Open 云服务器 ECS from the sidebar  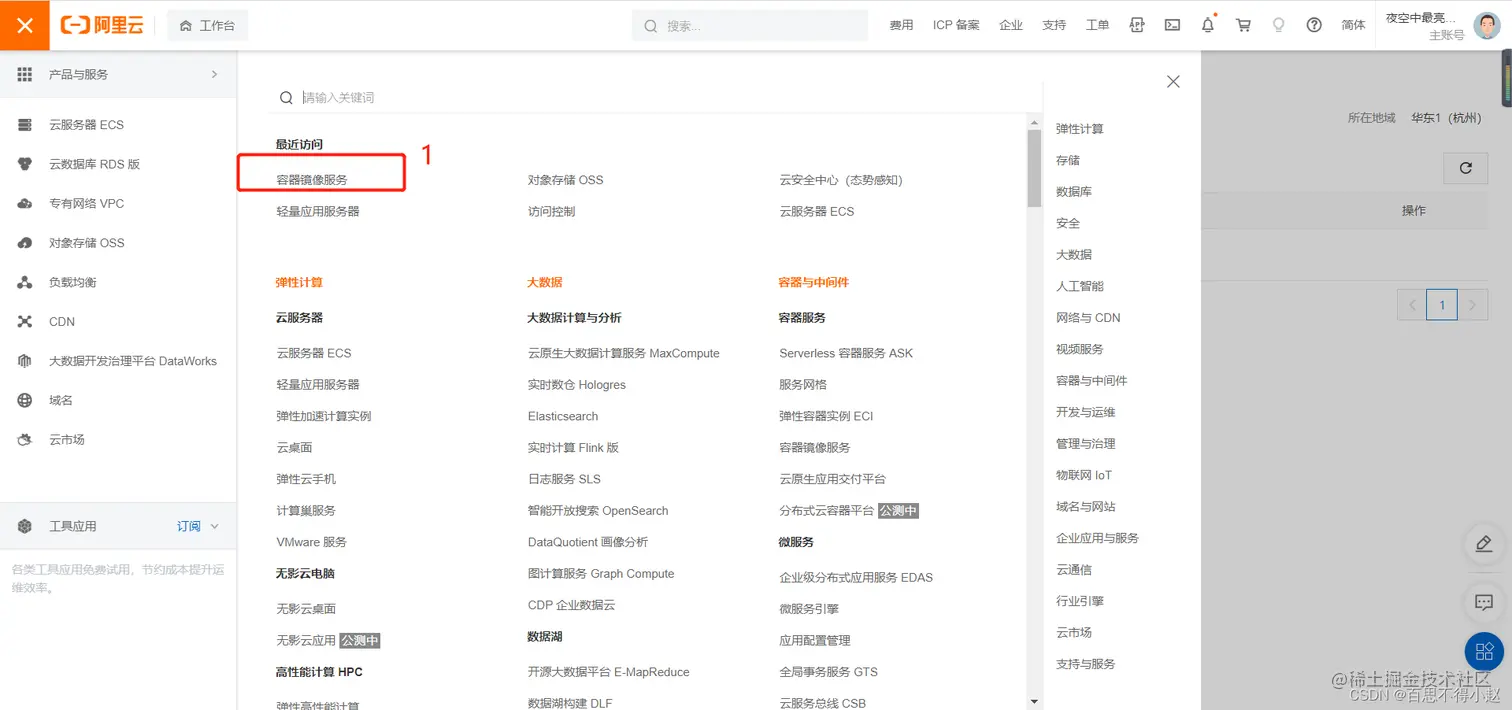pos(88,124)
